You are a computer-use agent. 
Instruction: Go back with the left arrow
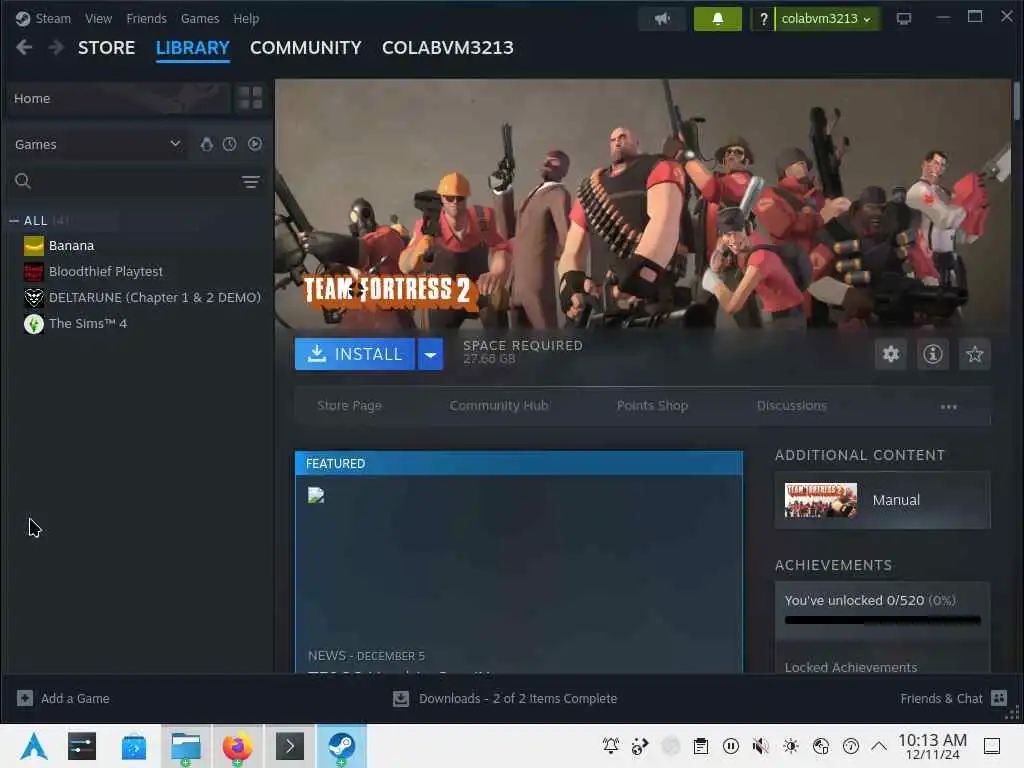tap(24, 47)
